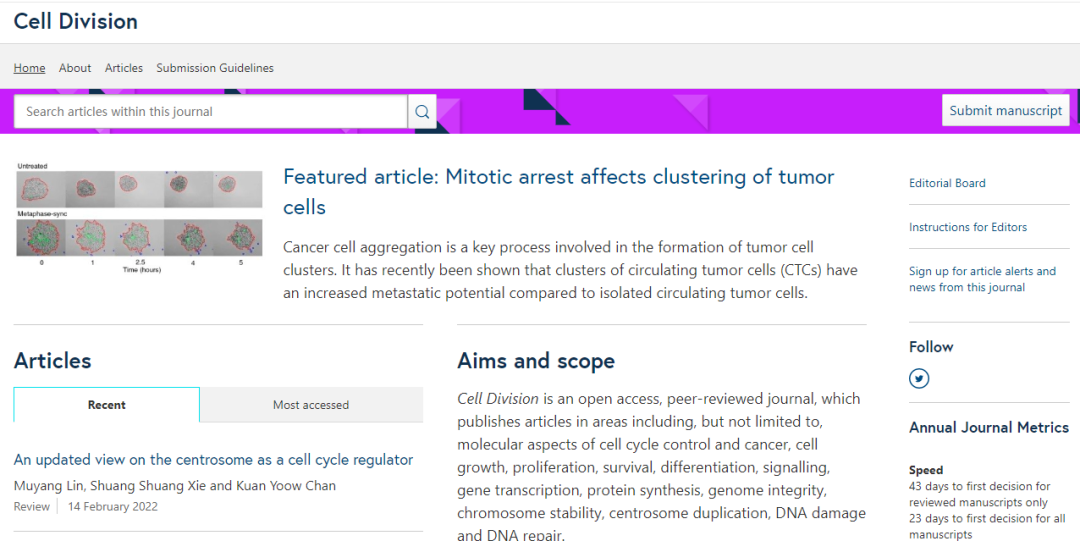Click the search magnifier icon
This screenshot has height=541, width=1080.
click(x=422, y=112)
